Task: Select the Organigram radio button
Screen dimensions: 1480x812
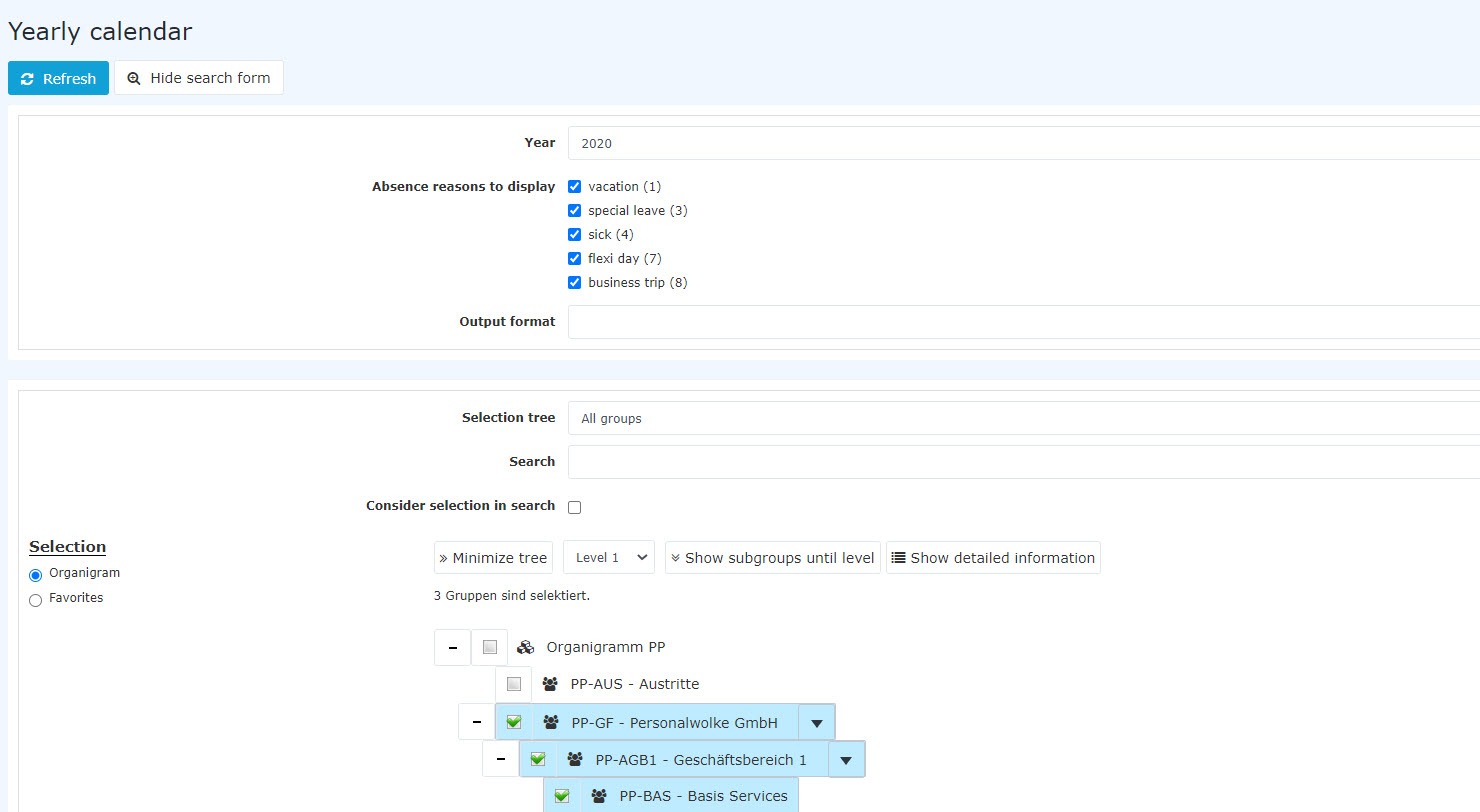Action: tap(36, 575)
